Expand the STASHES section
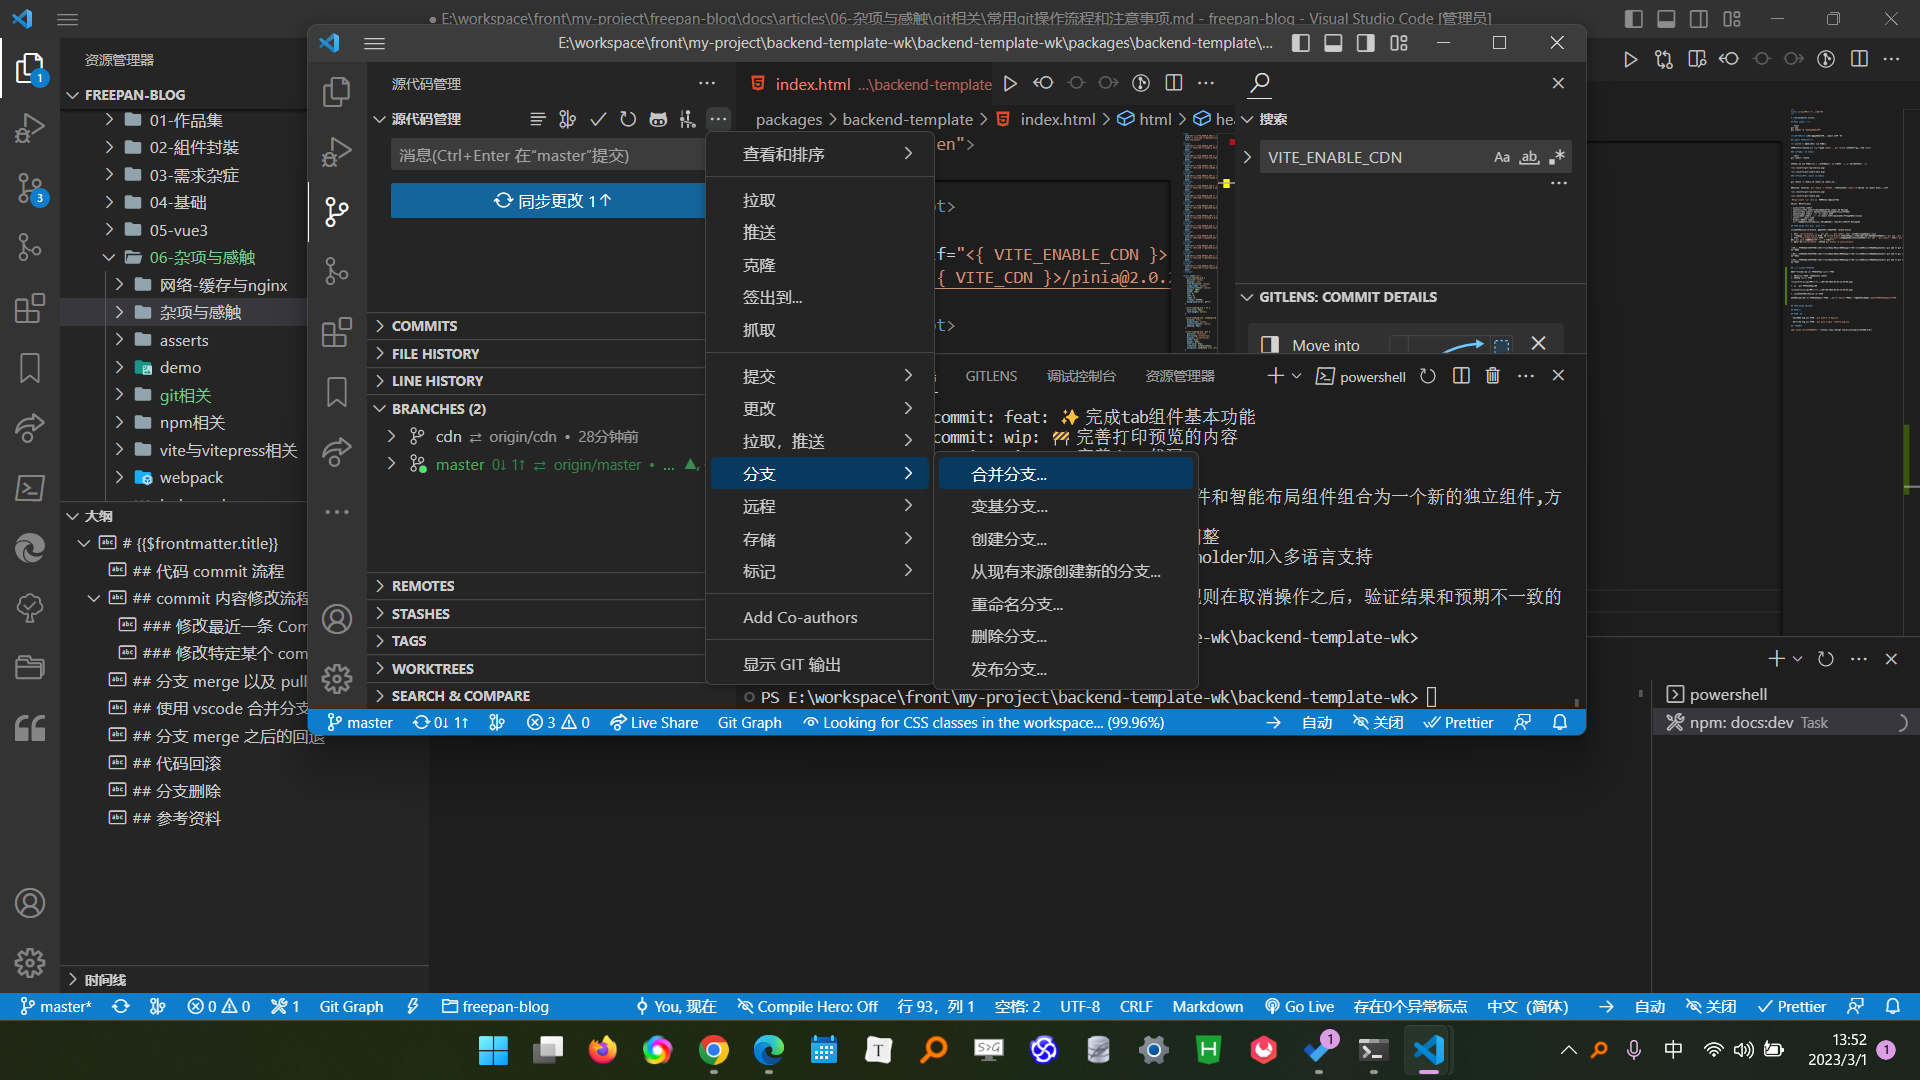The width and height of the screenshot is (1920, 1080). pyautogui.click(x=420, y=613)
